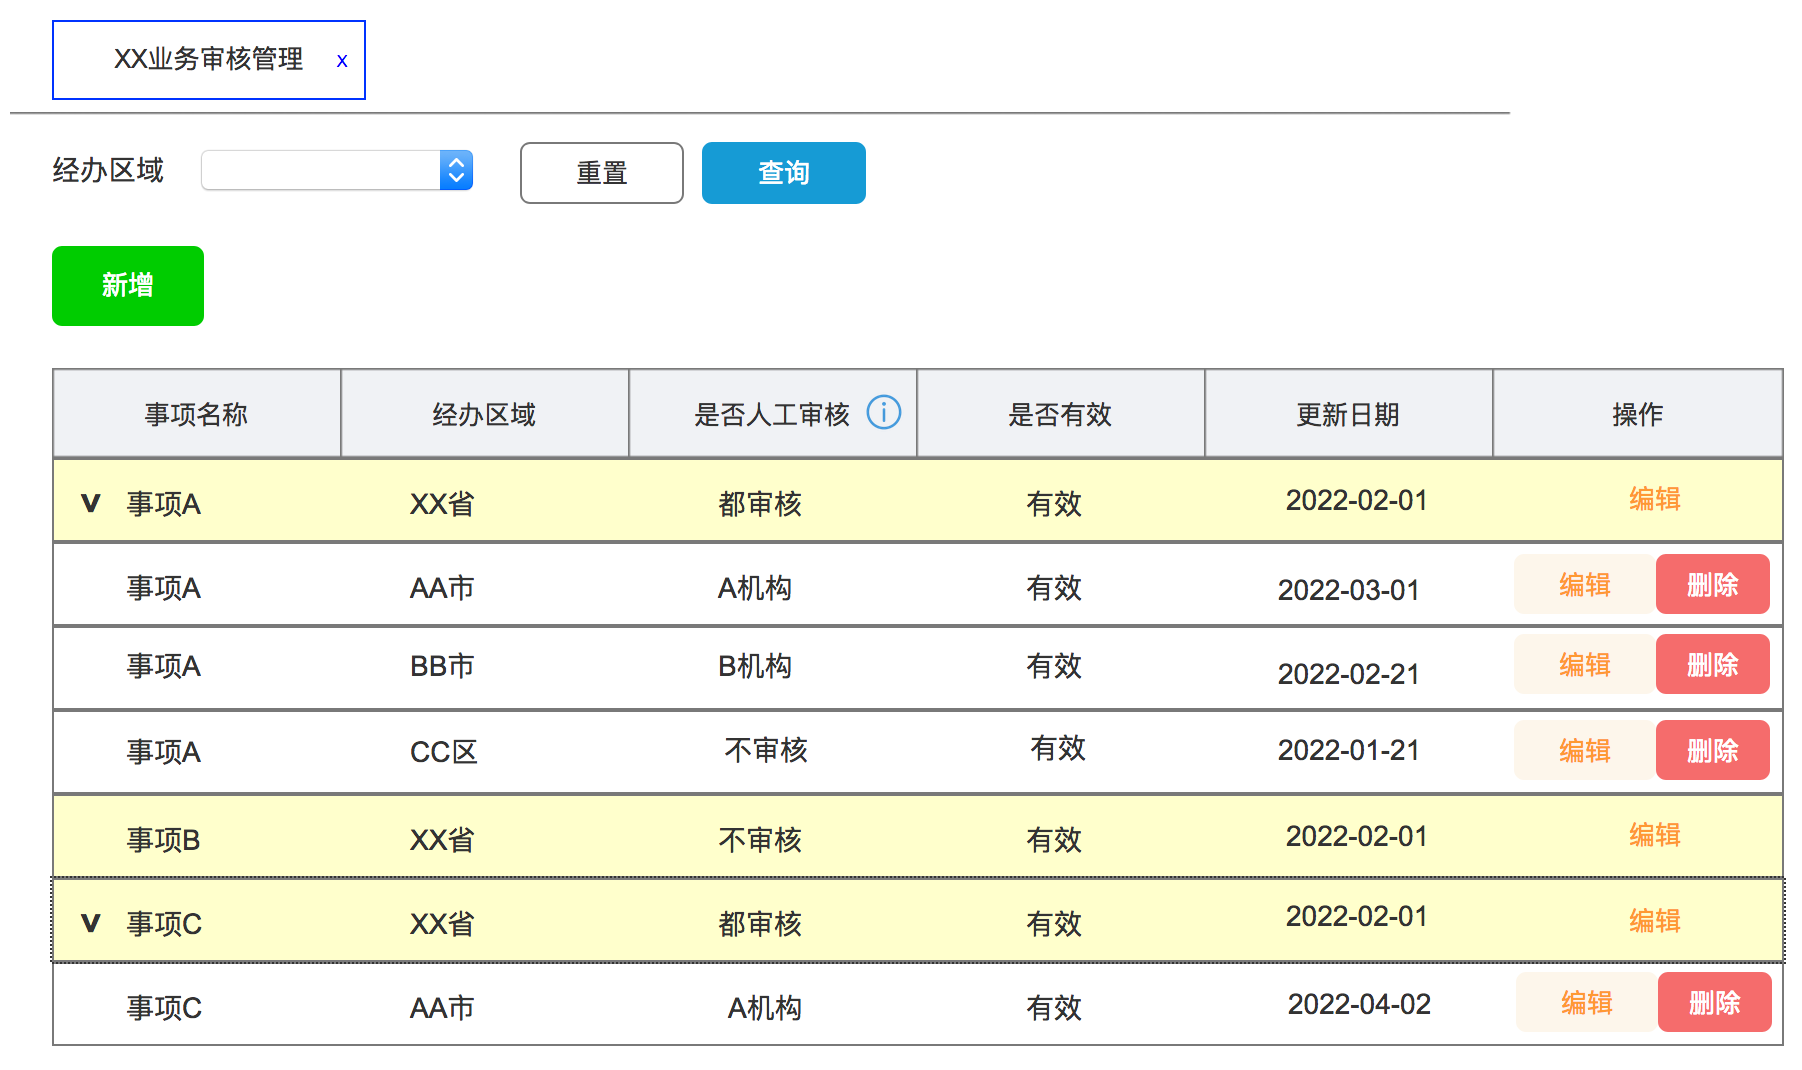Click the 是否人工审核 column header text
The height and width of the screenshot is (1070, 1802).
pos(772,414)
